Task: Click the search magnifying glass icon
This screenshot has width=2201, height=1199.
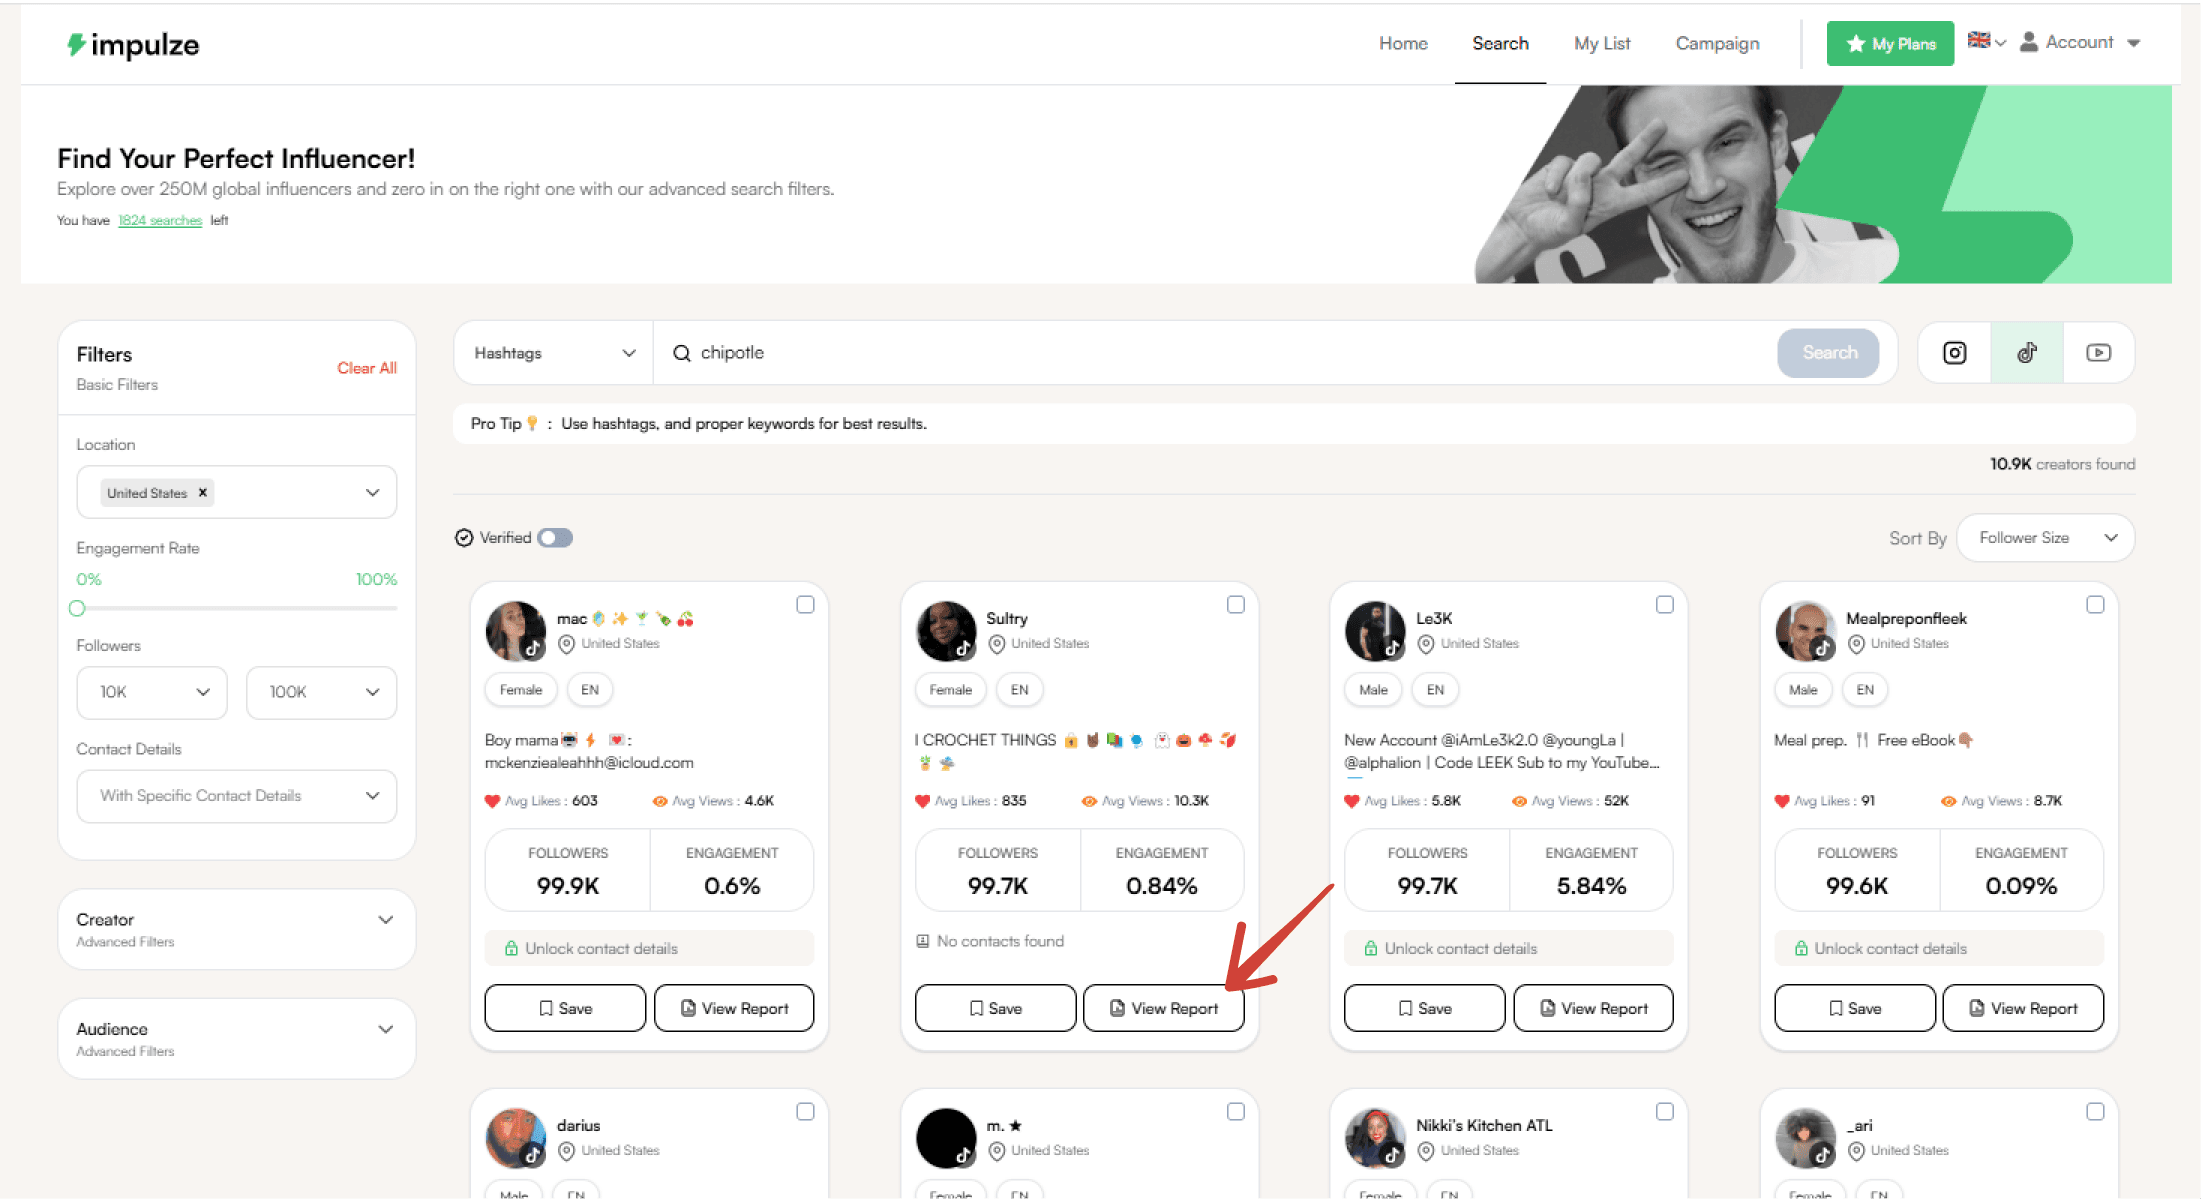Action: [681, 353]
